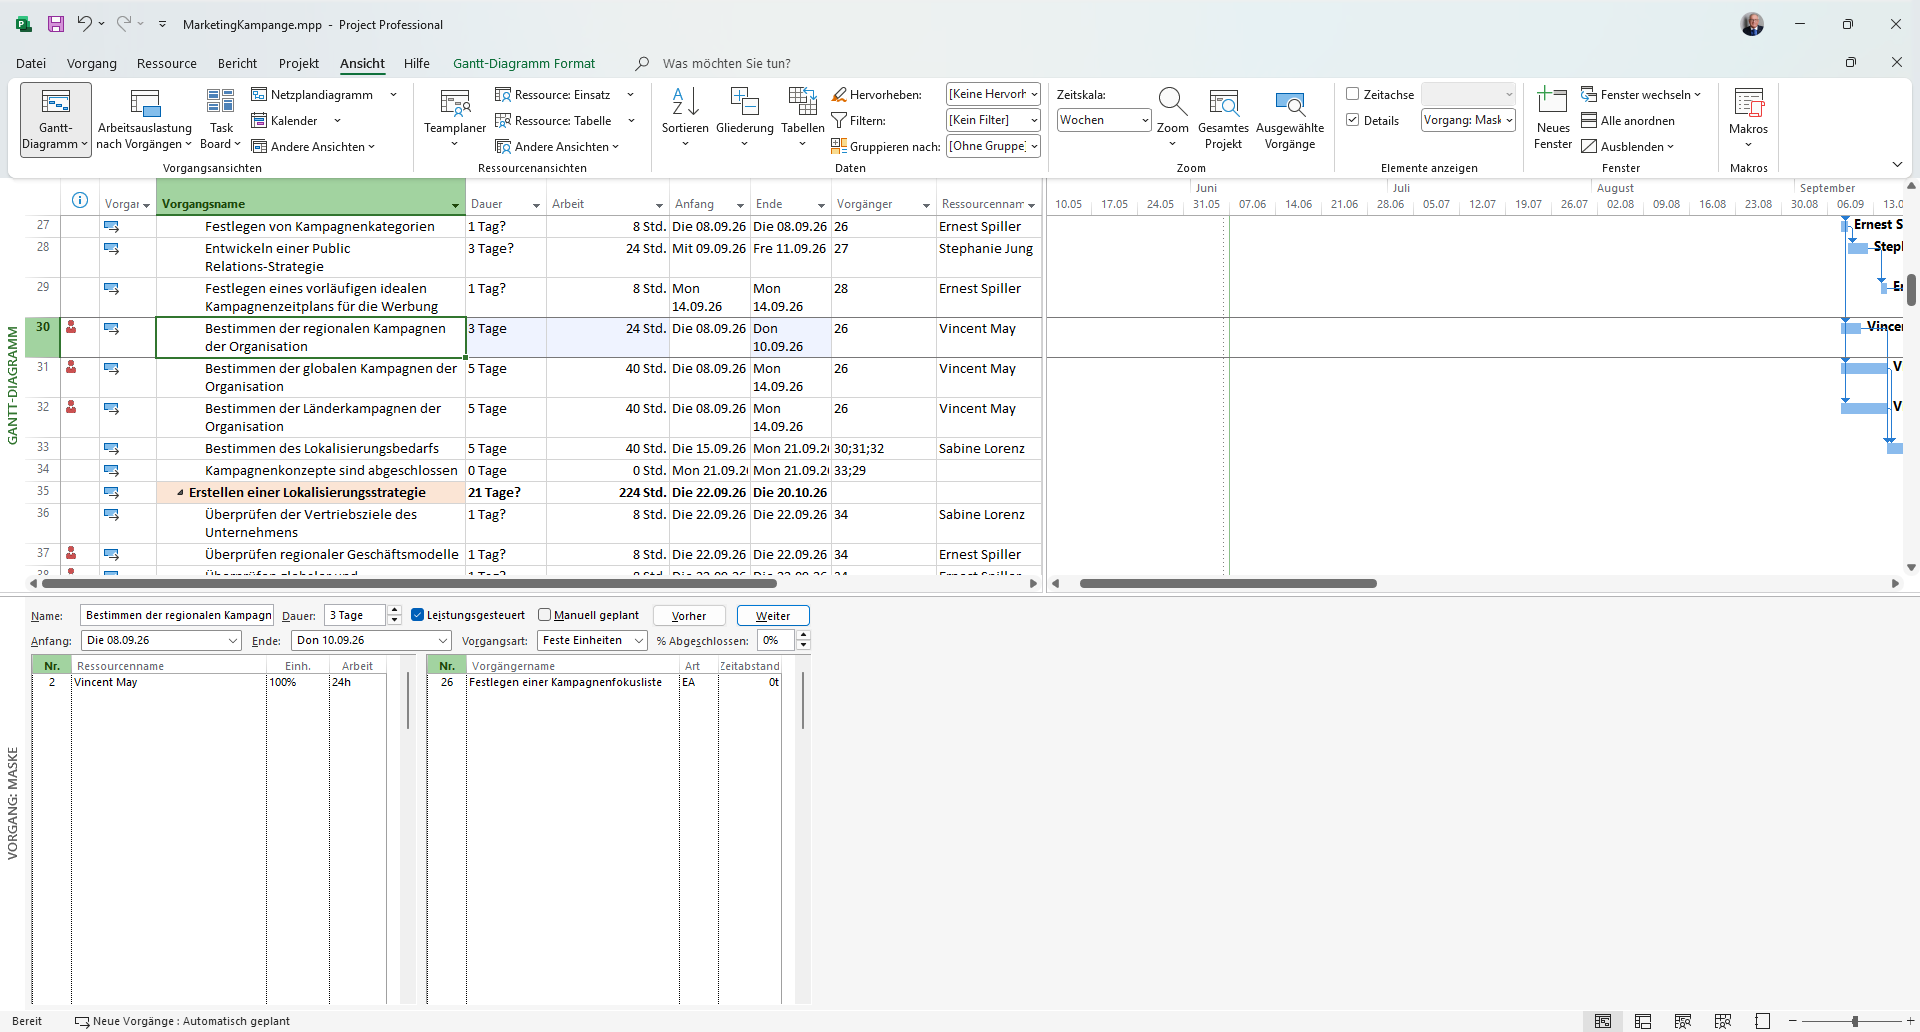
Task: Click the Save icon in title bar
Action: pyautogui.click(x=56, y=24)
